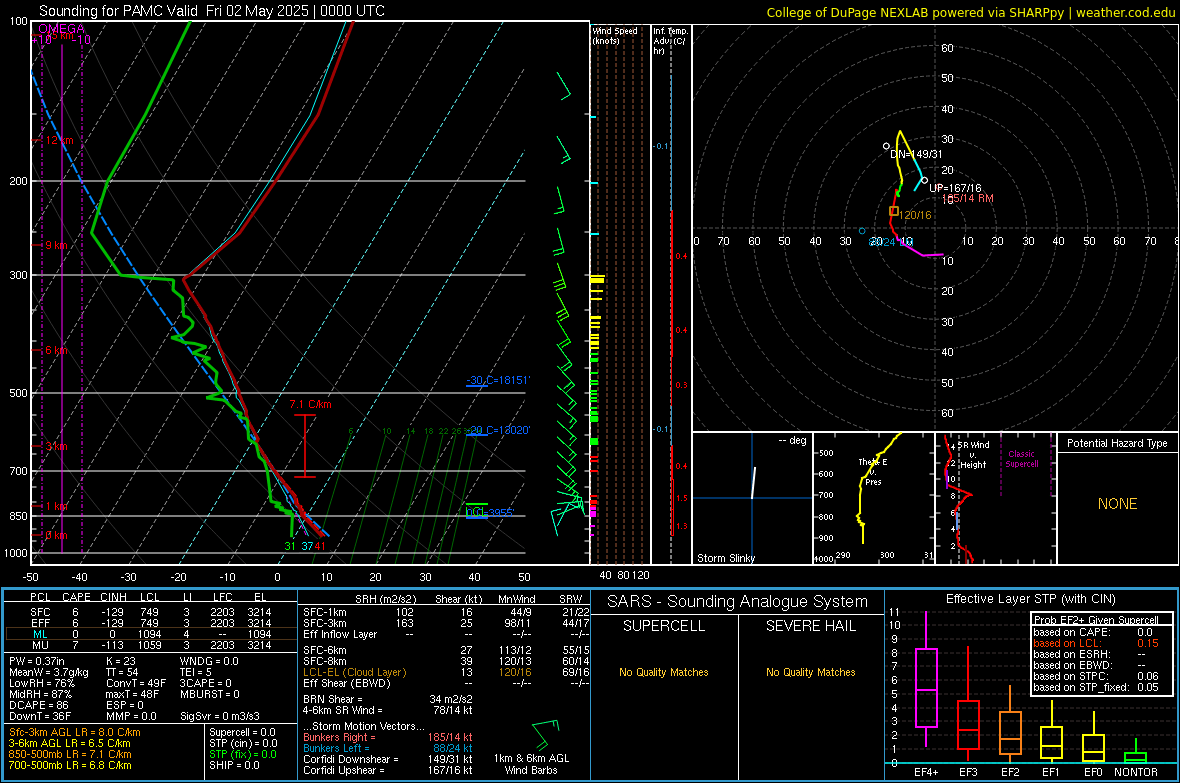Select the EFF parcel row label
The width and height of the screenshot is (1180, 783).
tap(40, 623)
